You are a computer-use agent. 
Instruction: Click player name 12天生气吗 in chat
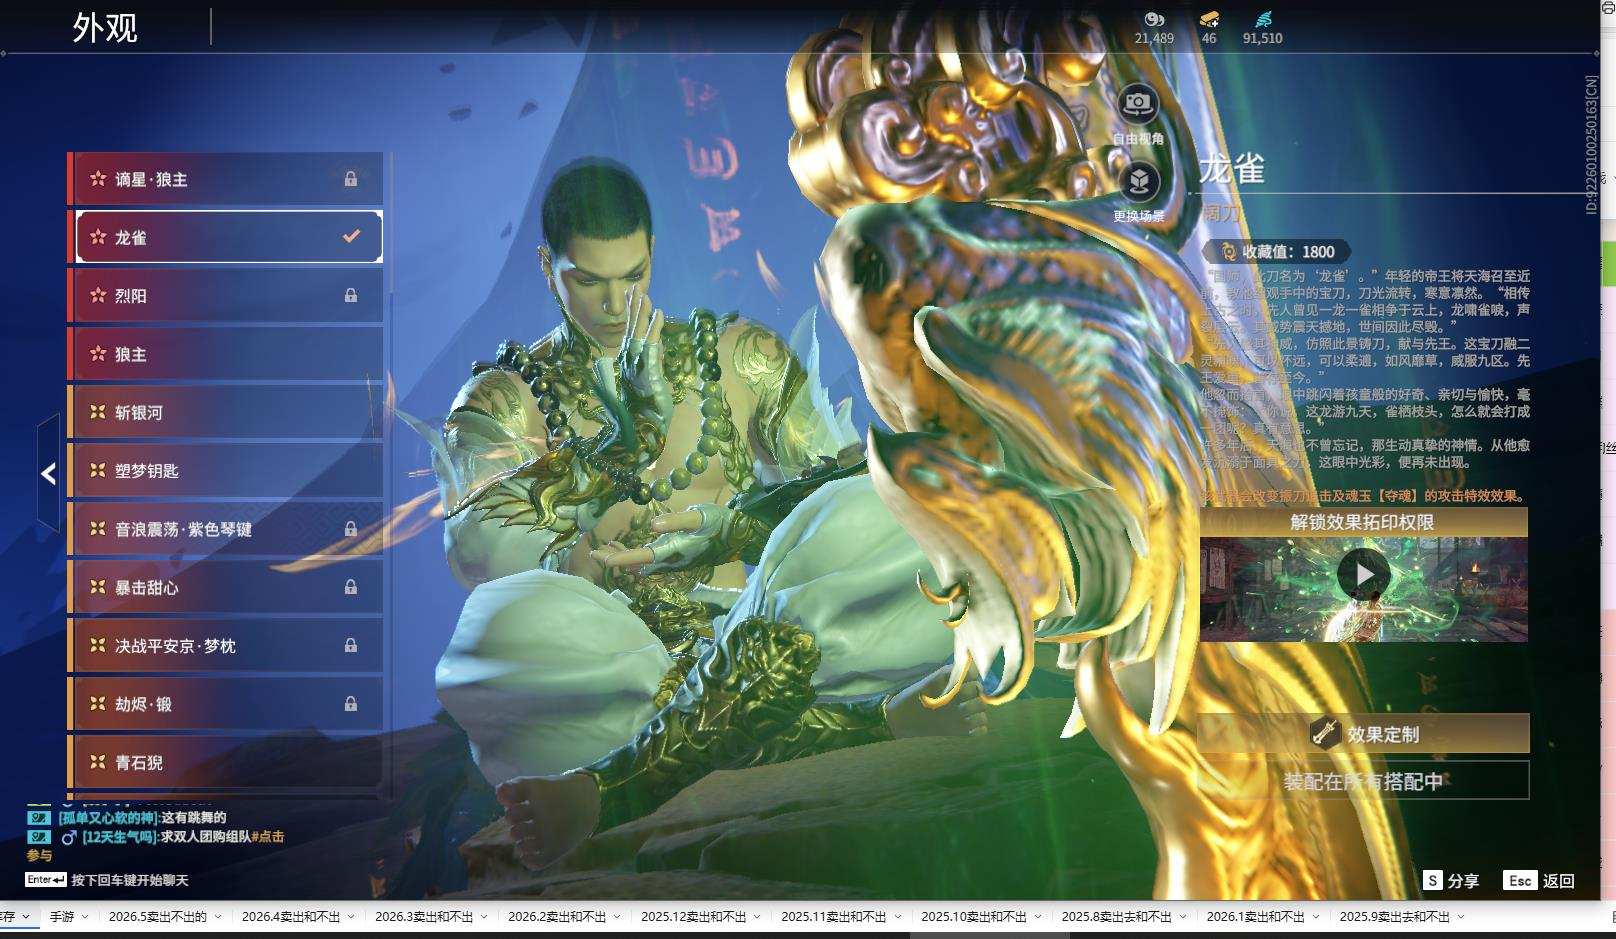(120, 837)
